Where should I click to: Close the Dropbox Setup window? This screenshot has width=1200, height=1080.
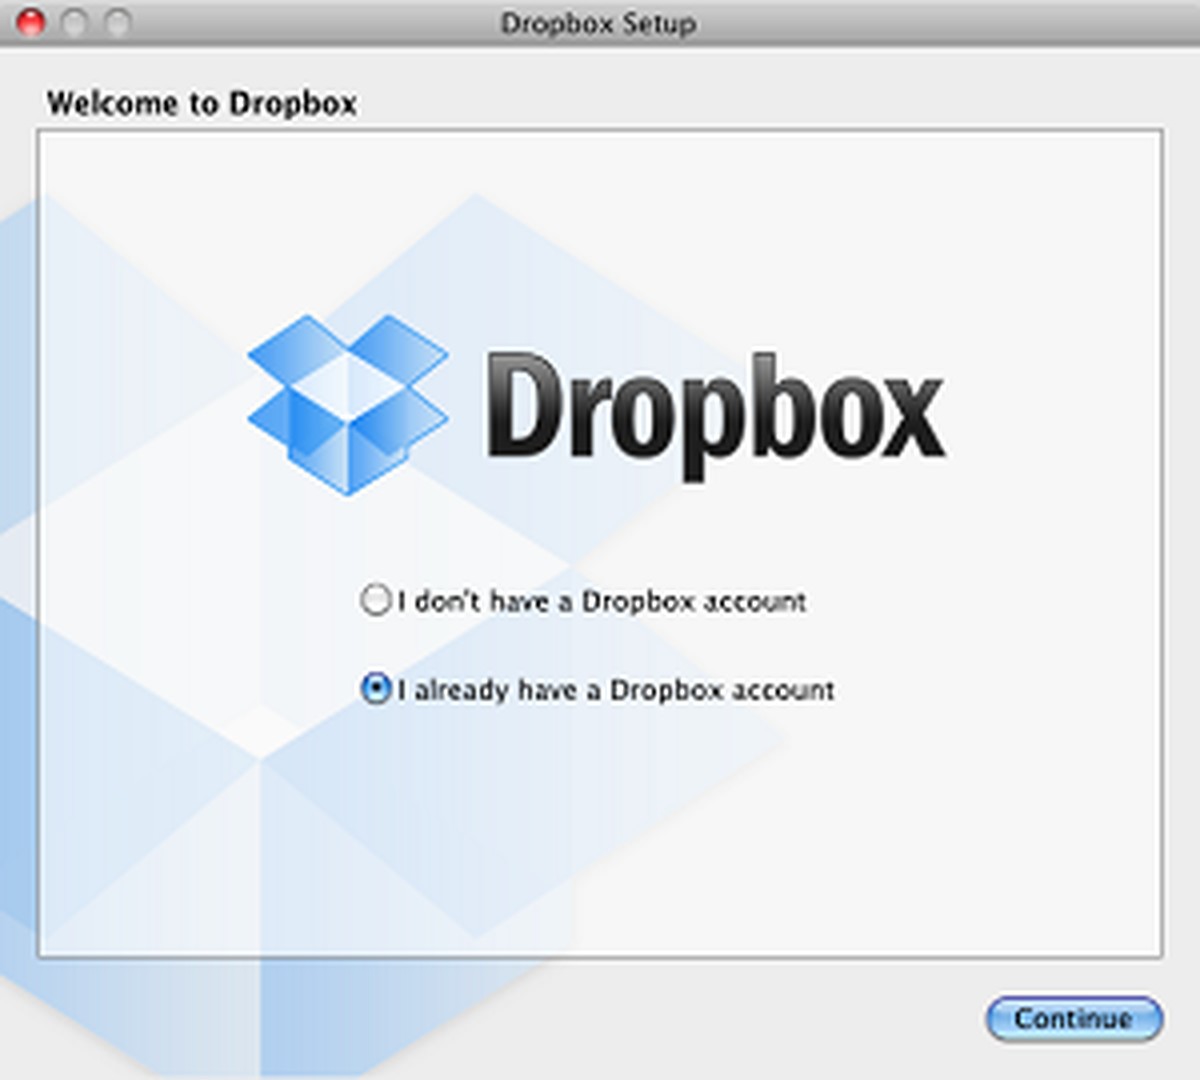pos(30,22)
